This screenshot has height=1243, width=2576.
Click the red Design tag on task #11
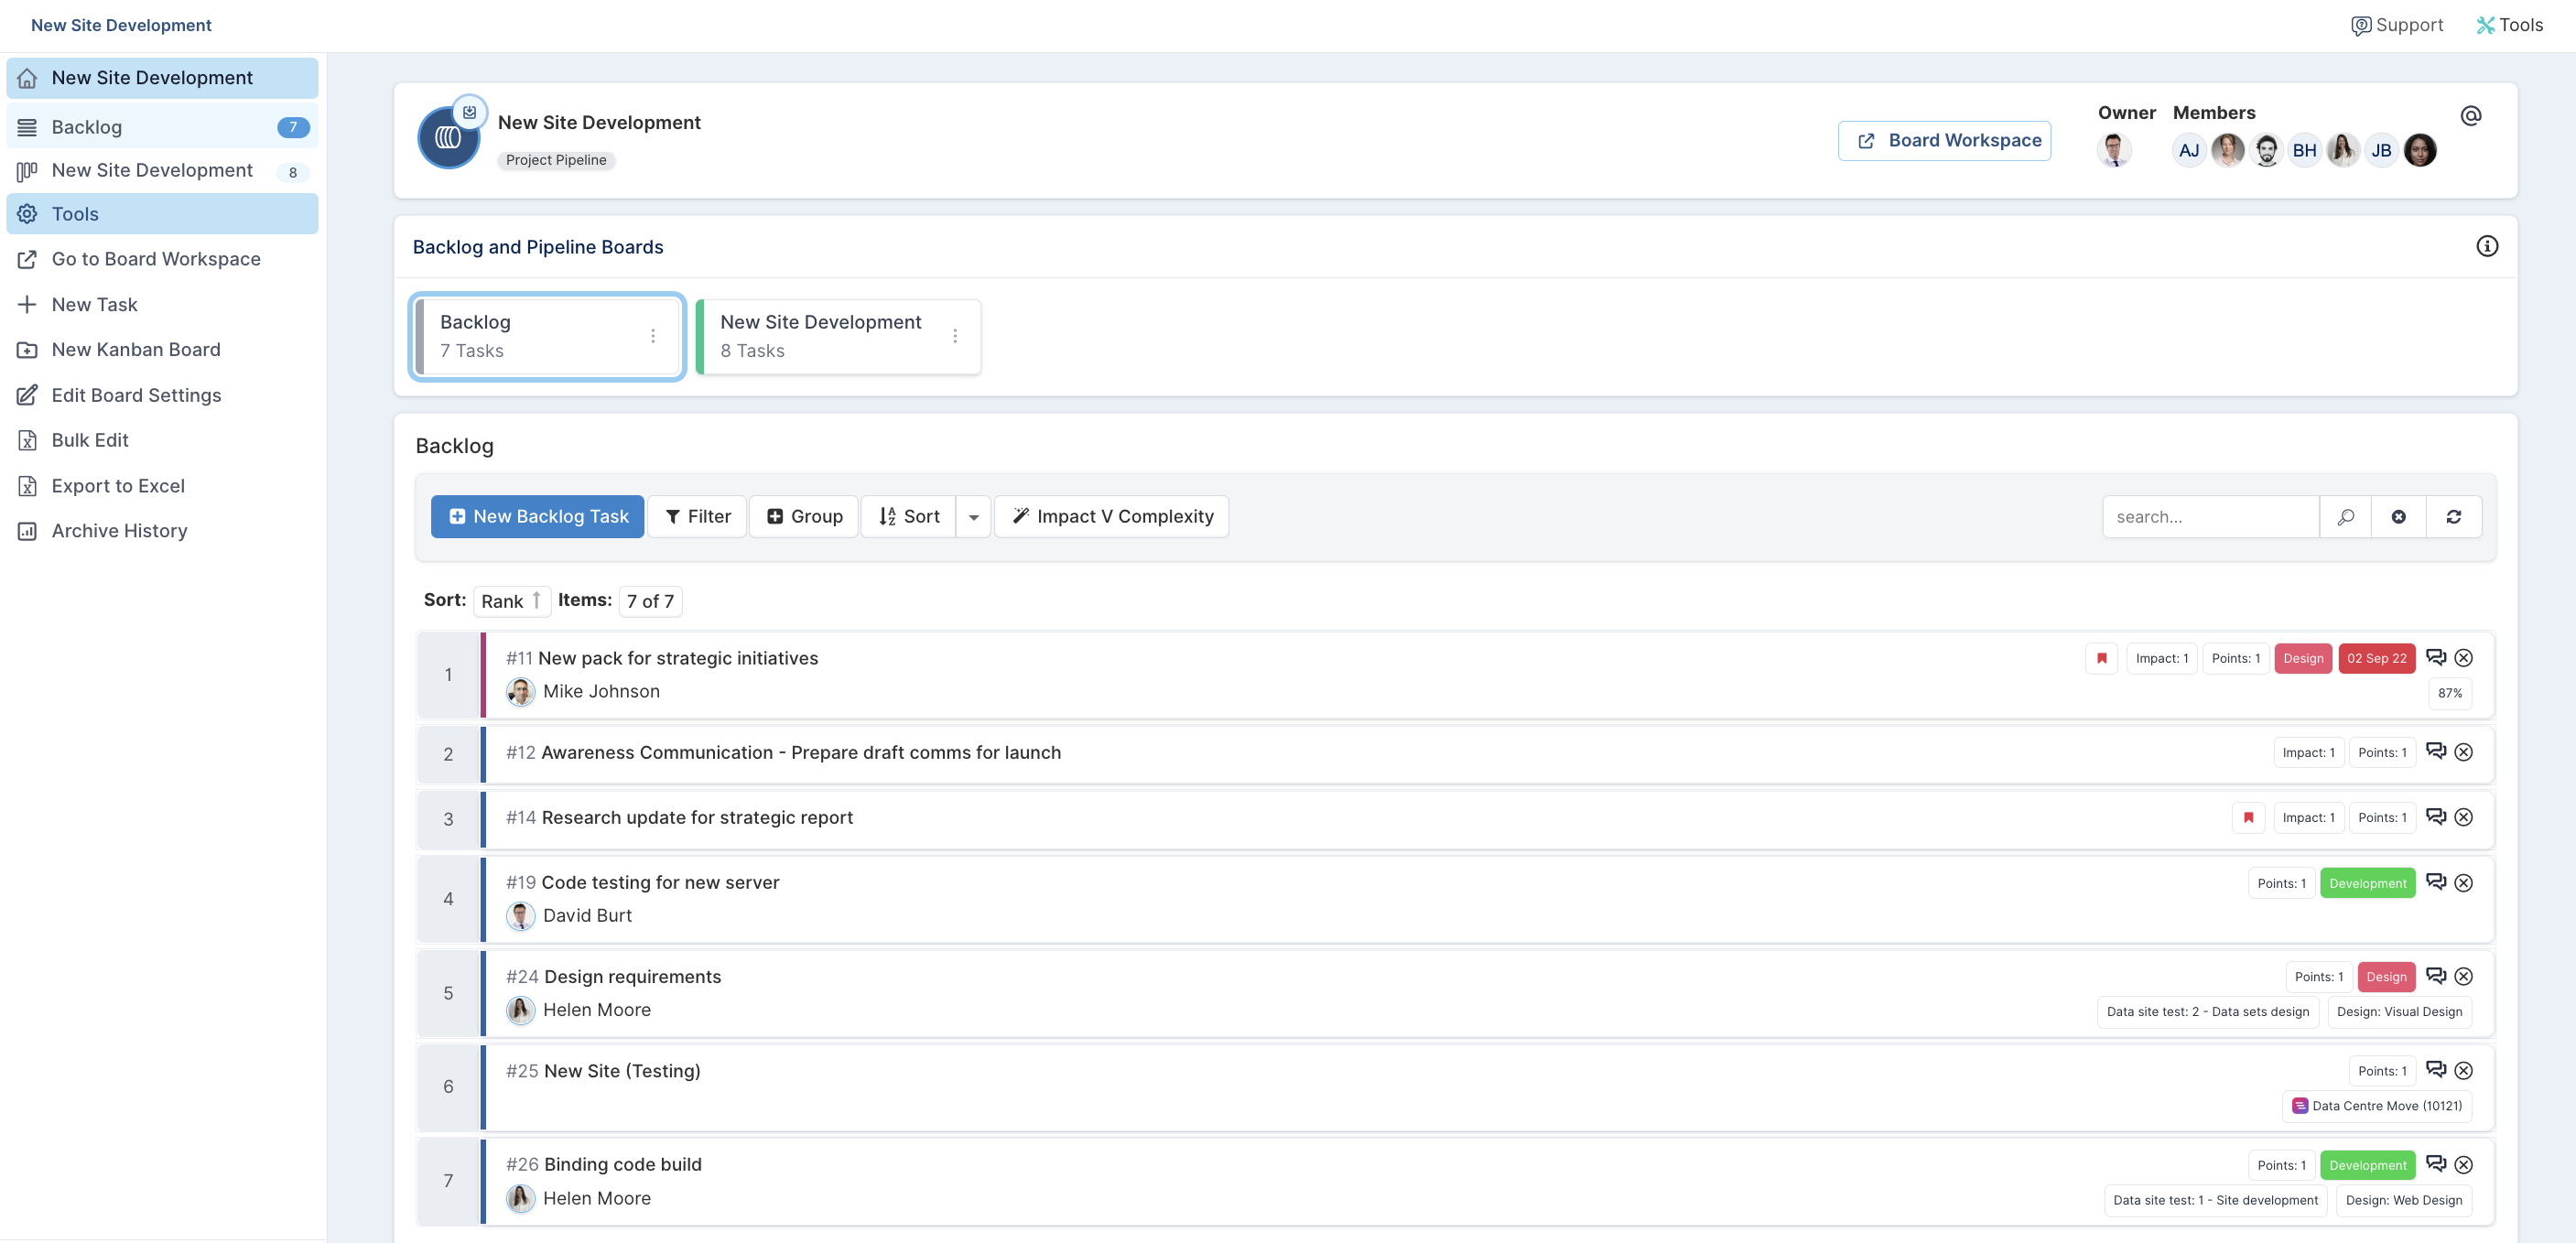point(2303,658)
